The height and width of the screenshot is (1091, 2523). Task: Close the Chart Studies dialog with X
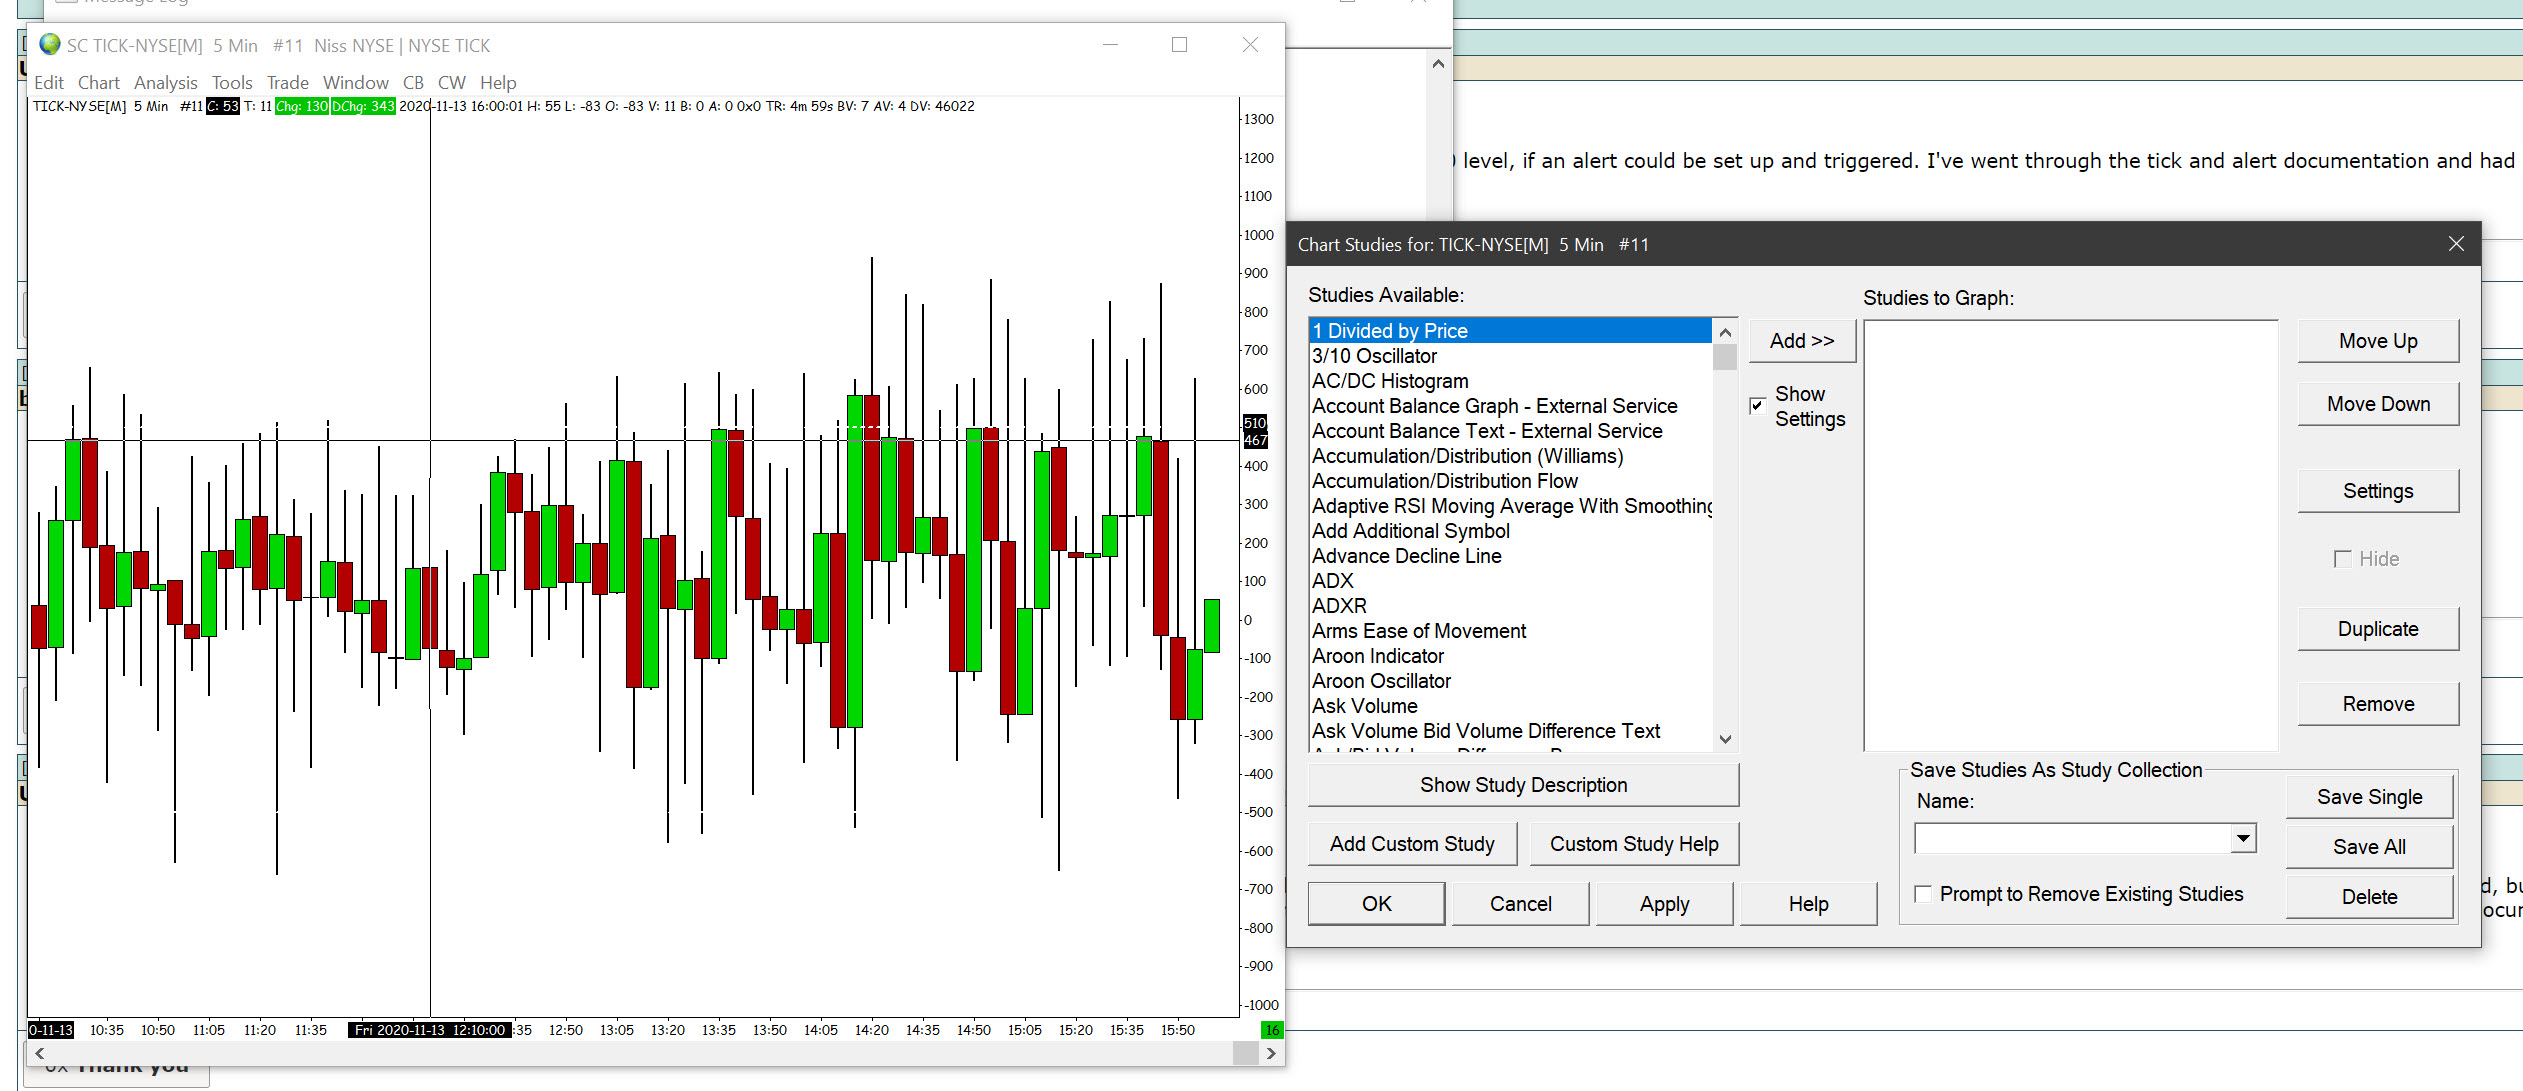point(2455,244)
